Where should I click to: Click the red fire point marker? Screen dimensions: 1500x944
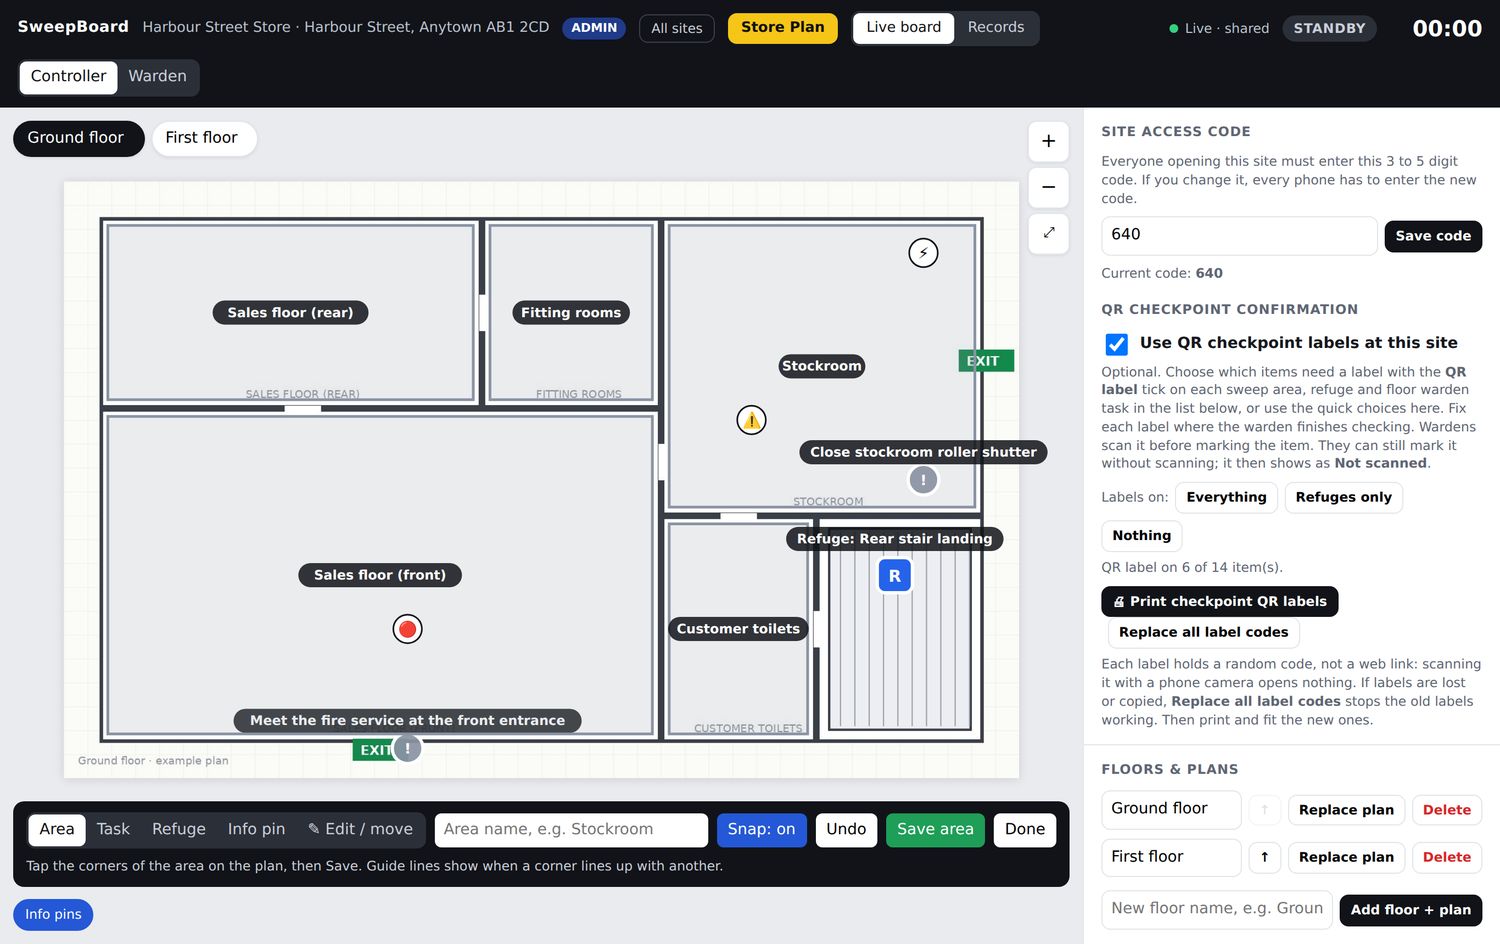[x=407, y=629]
